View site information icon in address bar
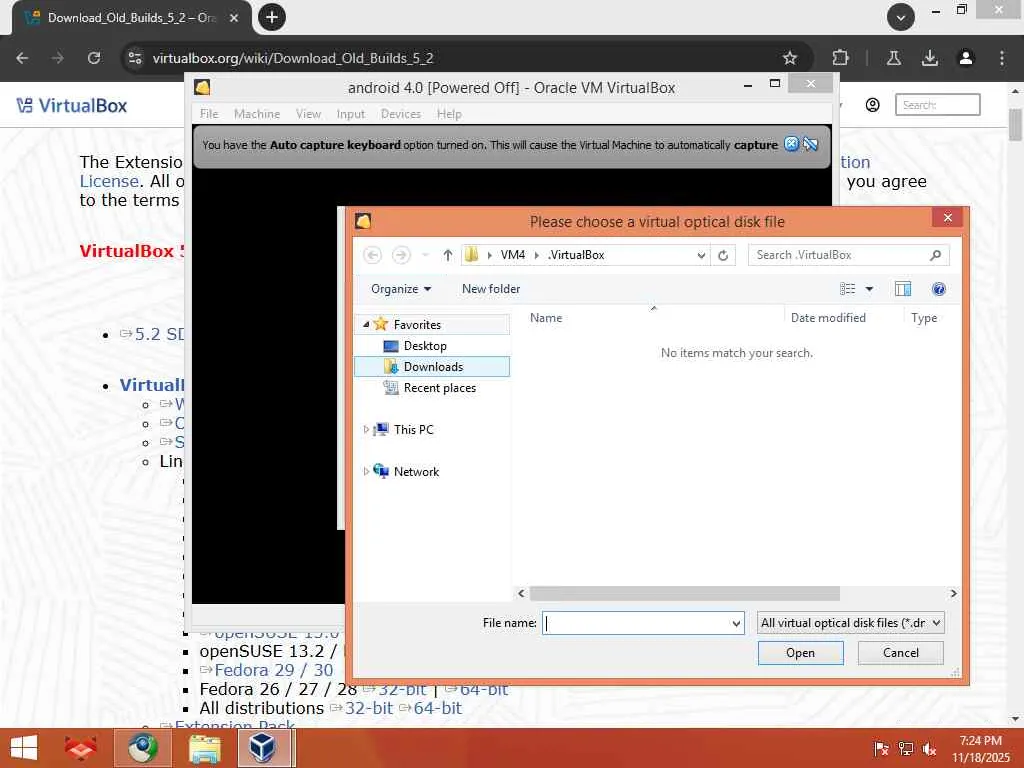 click(x=135, y=58)
